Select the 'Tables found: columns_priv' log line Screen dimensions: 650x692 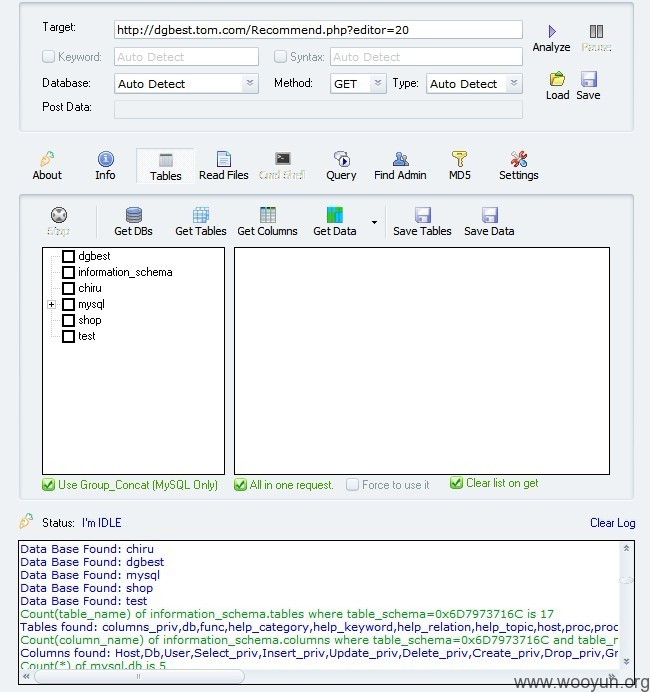click(319, 627)
